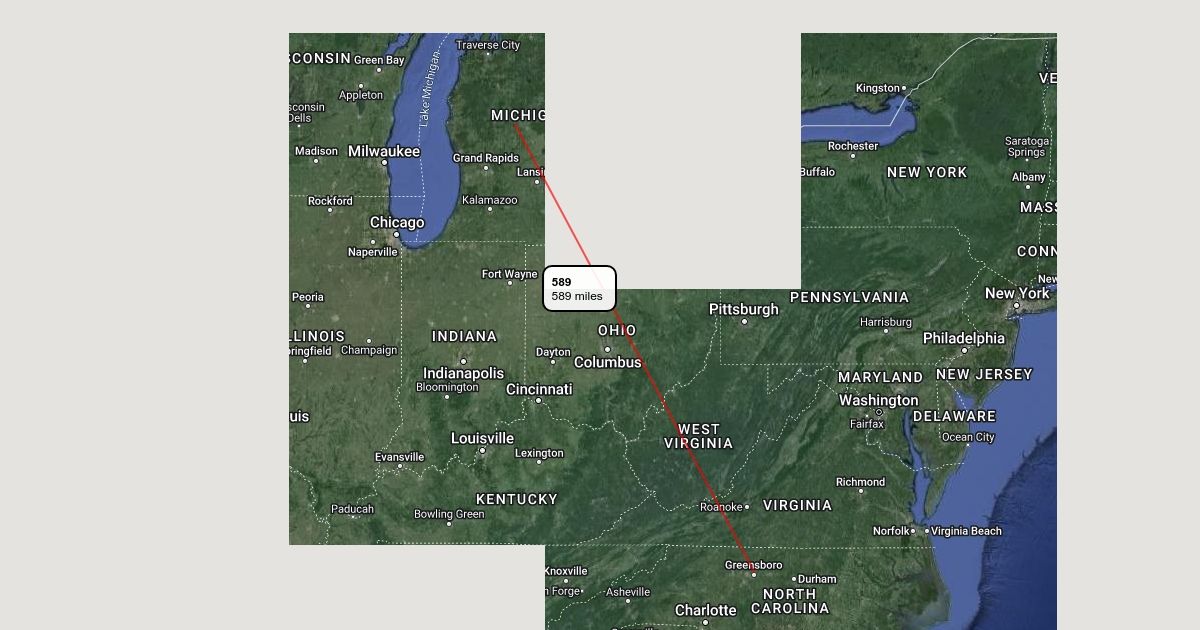The image size is (1200, 630).
Task: Select the Chicago city marker dot
Action: 396,235
